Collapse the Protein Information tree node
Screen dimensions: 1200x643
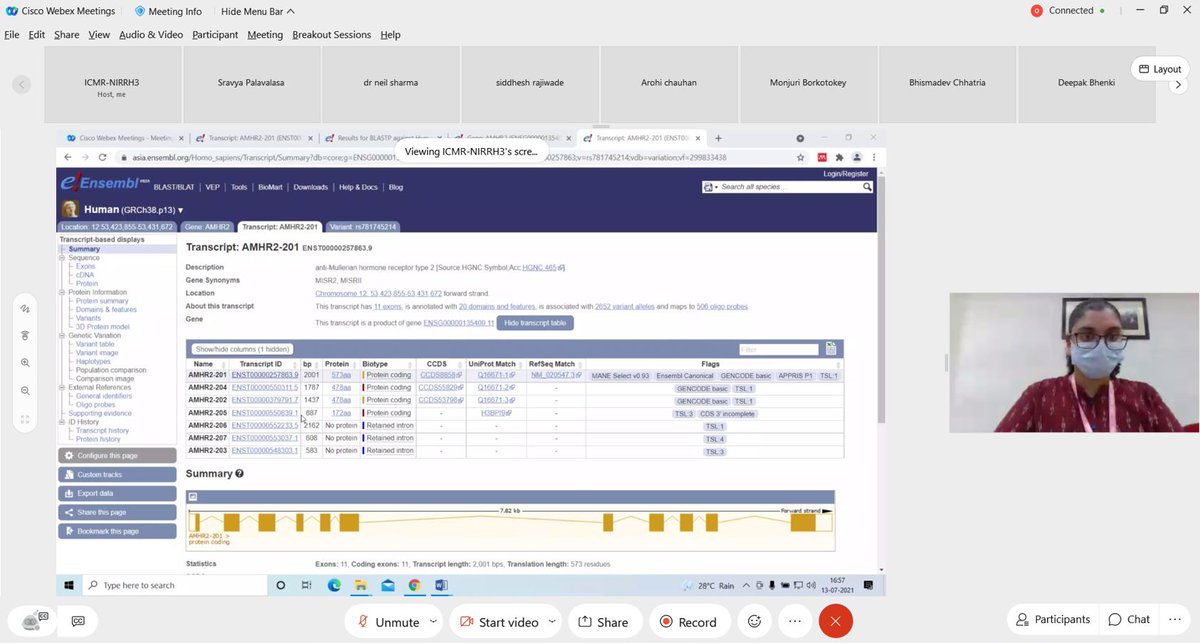[x=62, y=292]
